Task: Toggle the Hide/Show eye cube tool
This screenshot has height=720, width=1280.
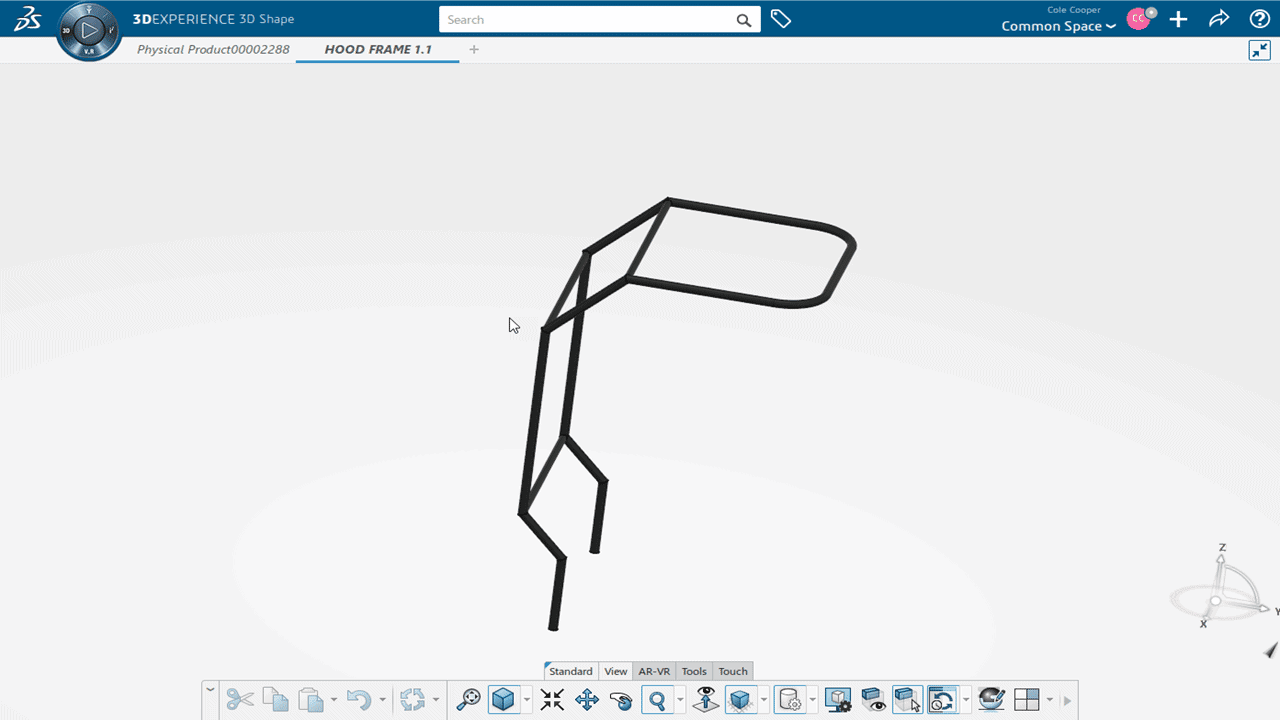Action: pos(873,699)
